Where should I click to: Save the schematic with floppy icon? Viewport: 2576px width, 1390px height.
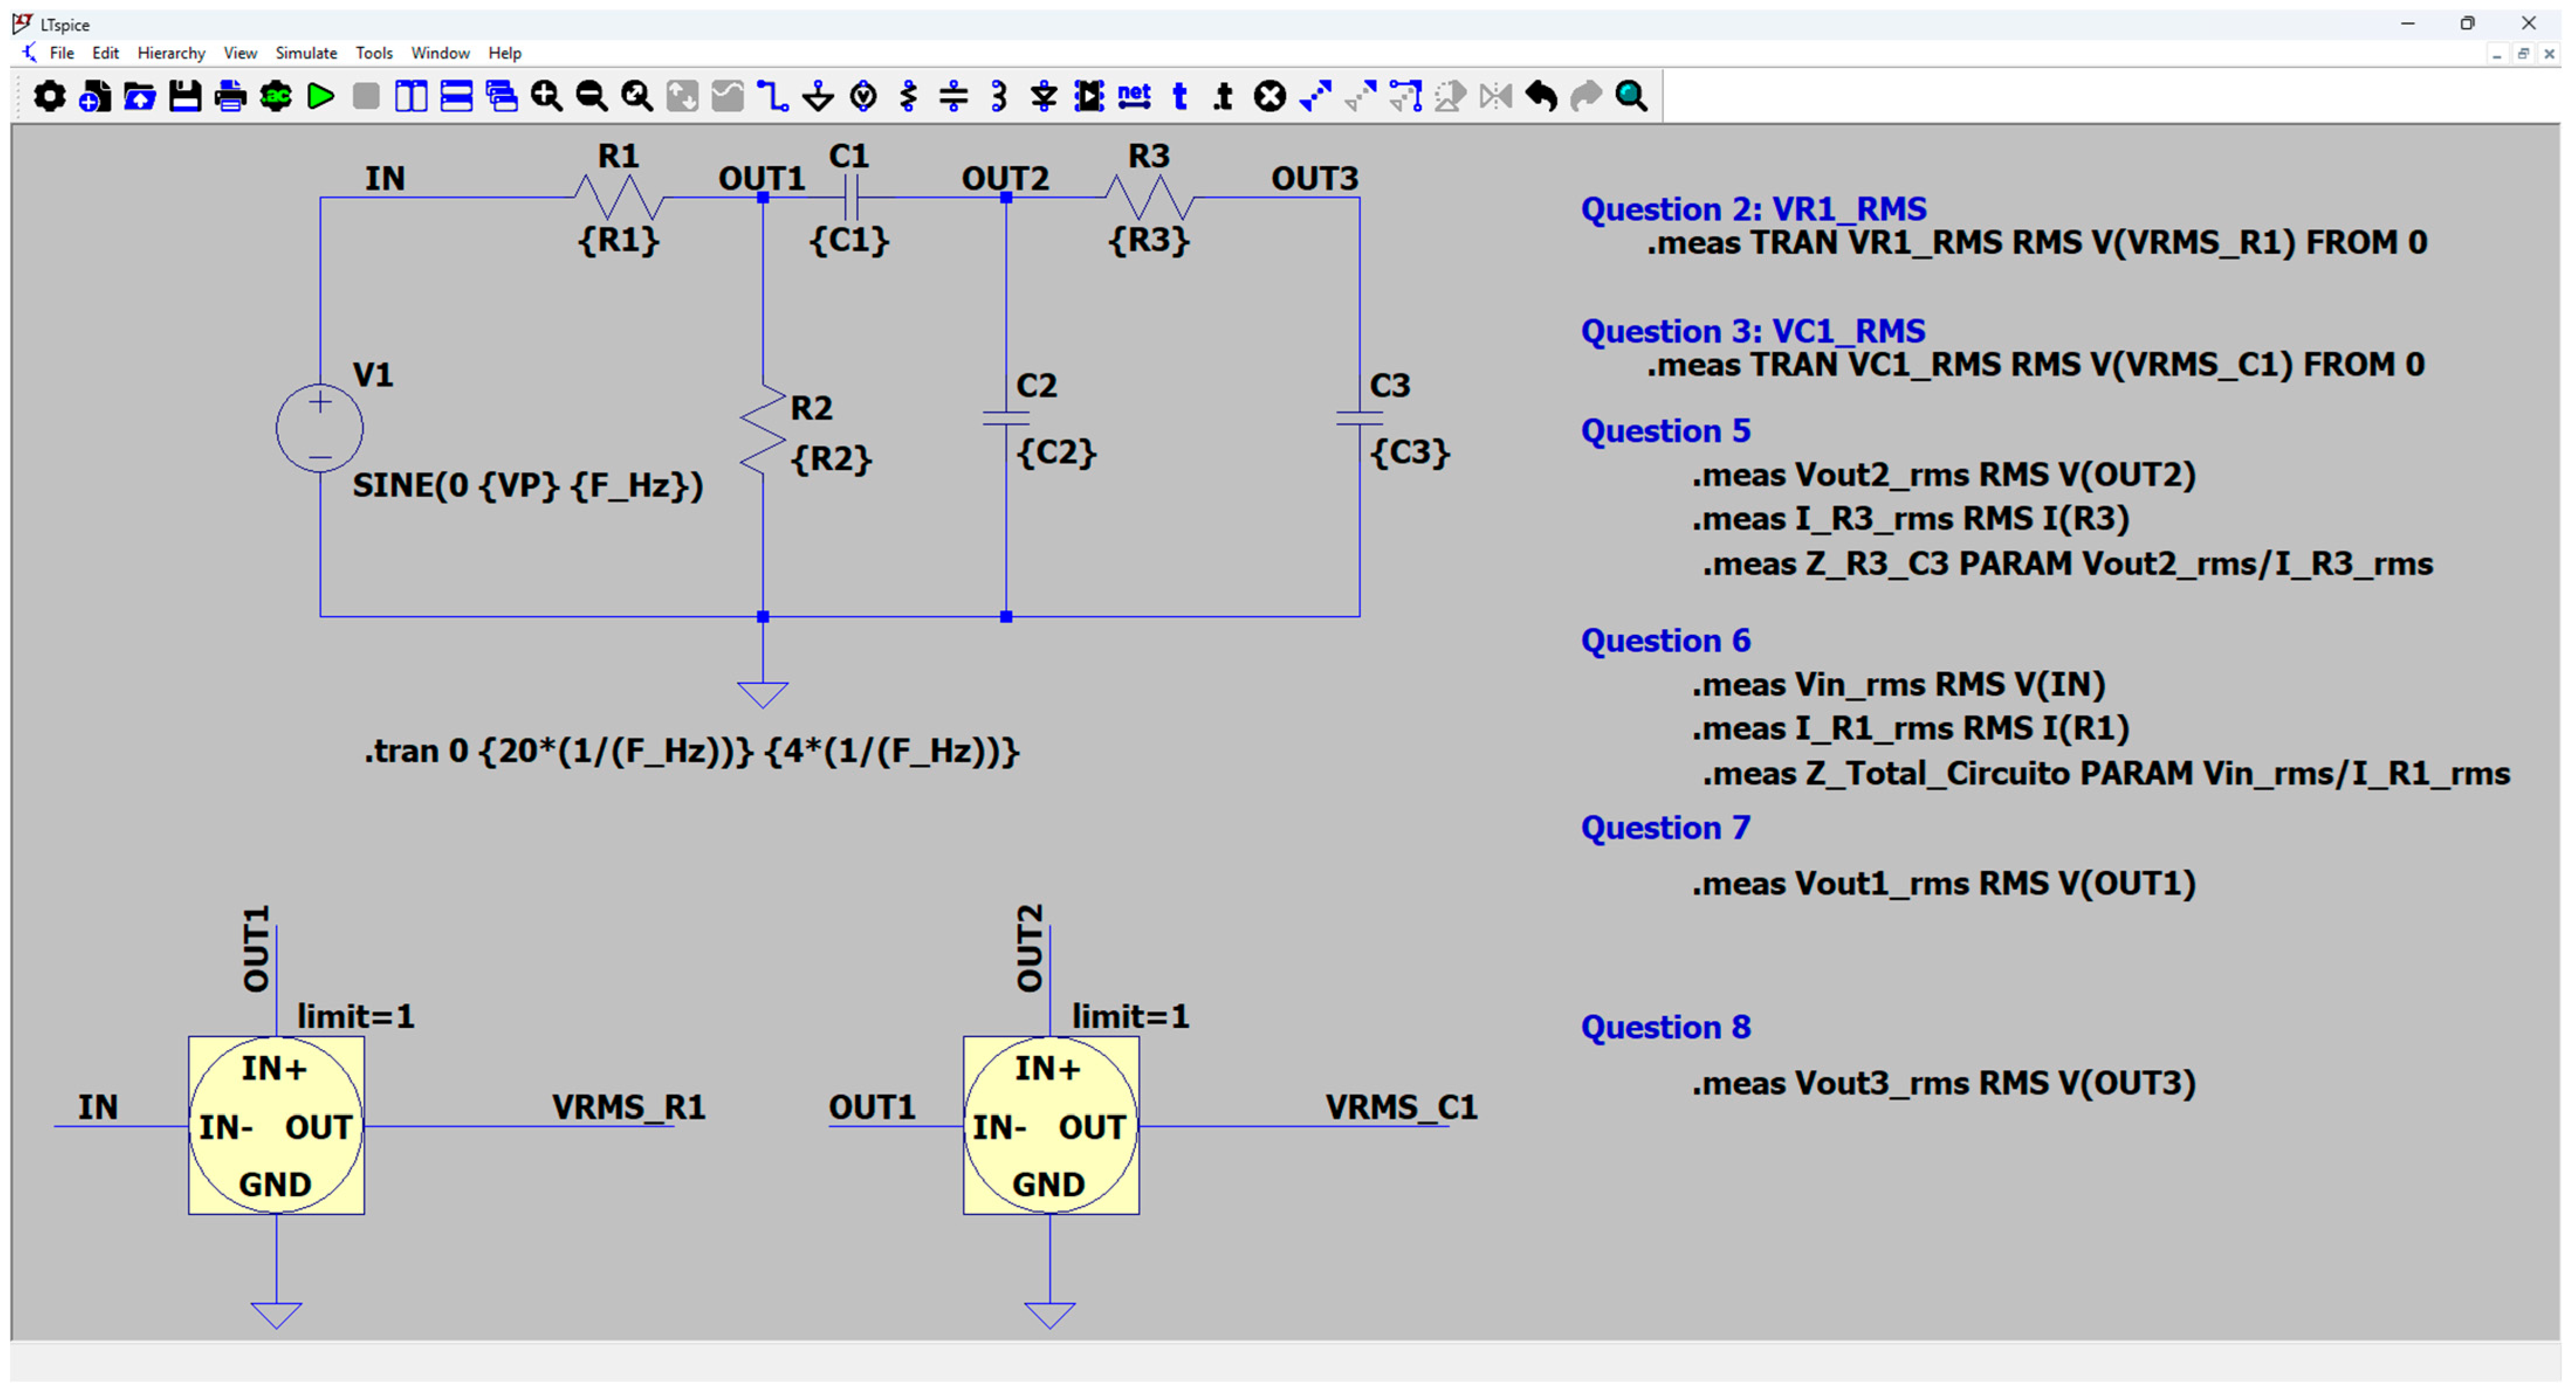click(x=185, y=96)
